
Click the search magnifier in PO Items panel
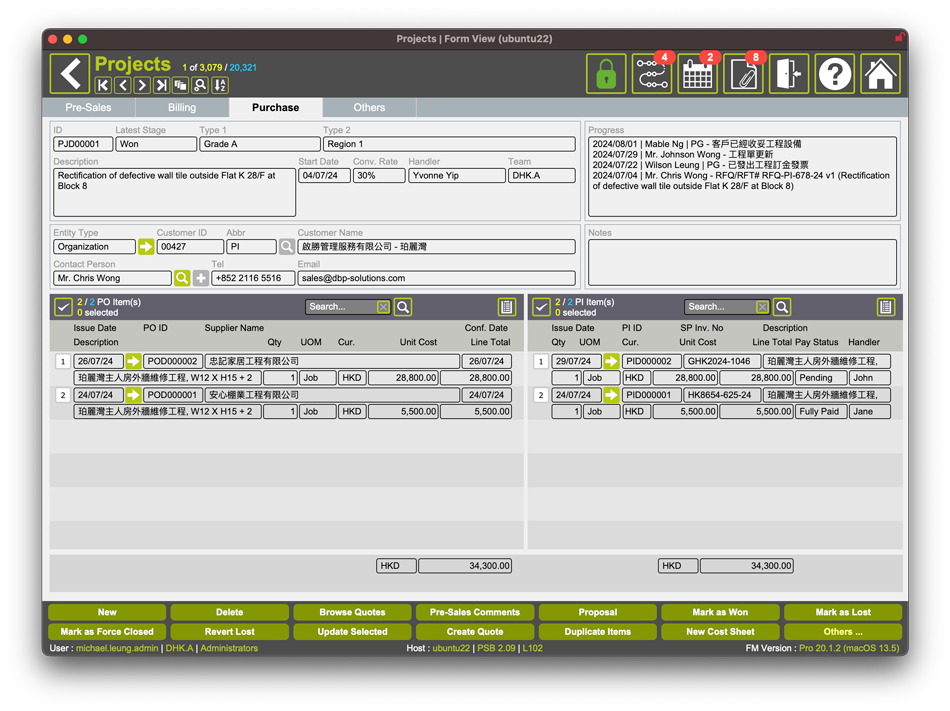403,307
